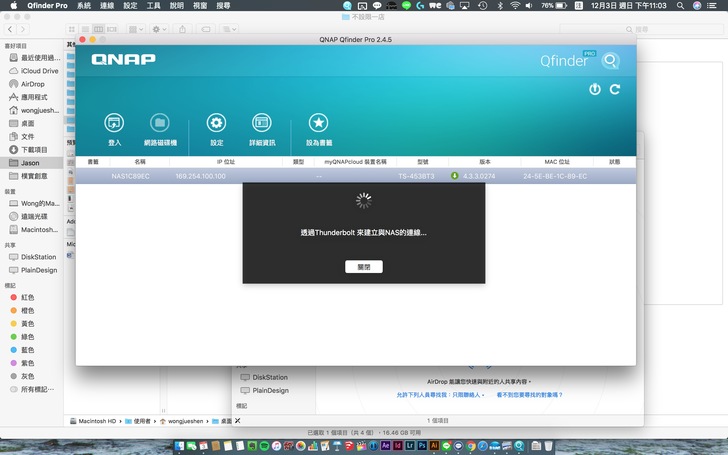Sort by the 名稱 column header
The height and width of the screenshot is (455, 728).
click(140, 162)
